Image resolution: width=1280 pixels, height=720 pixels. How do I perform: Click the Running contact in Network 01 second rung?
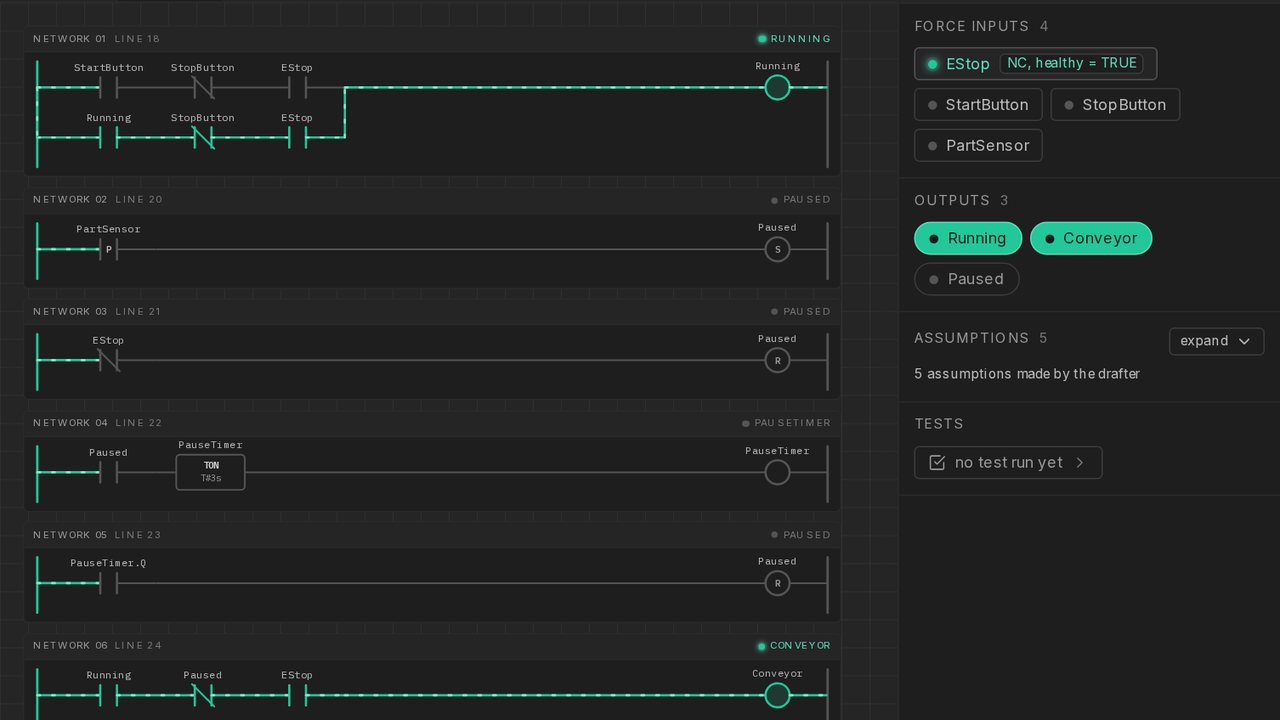point(109,137)
